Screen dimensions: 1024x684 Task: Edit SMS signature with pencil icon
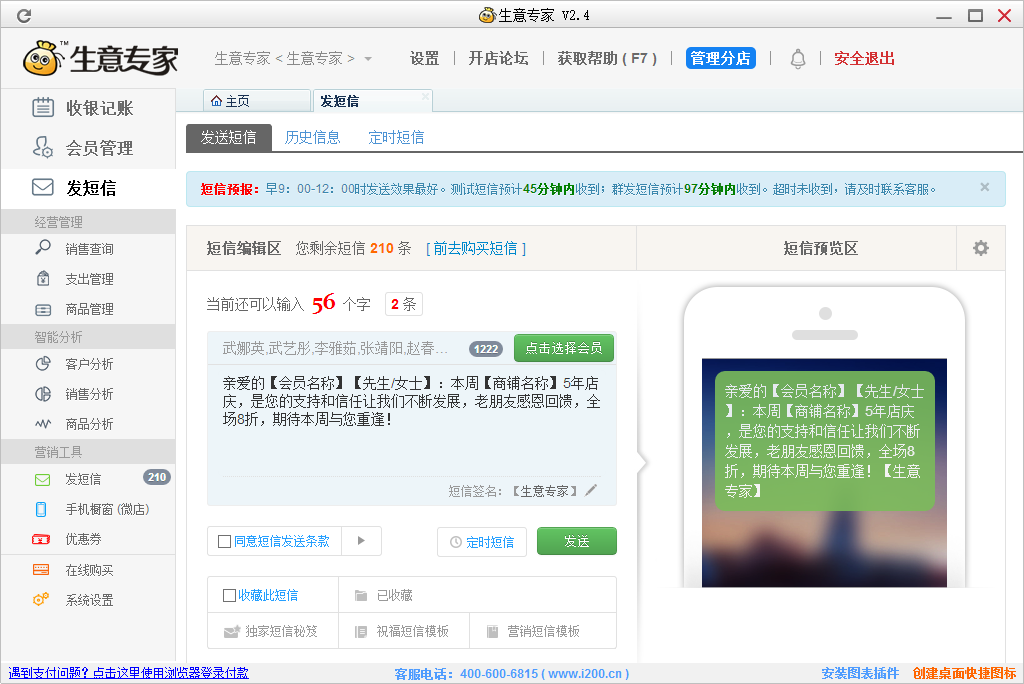pyautogui.click(x=591, y=490)
